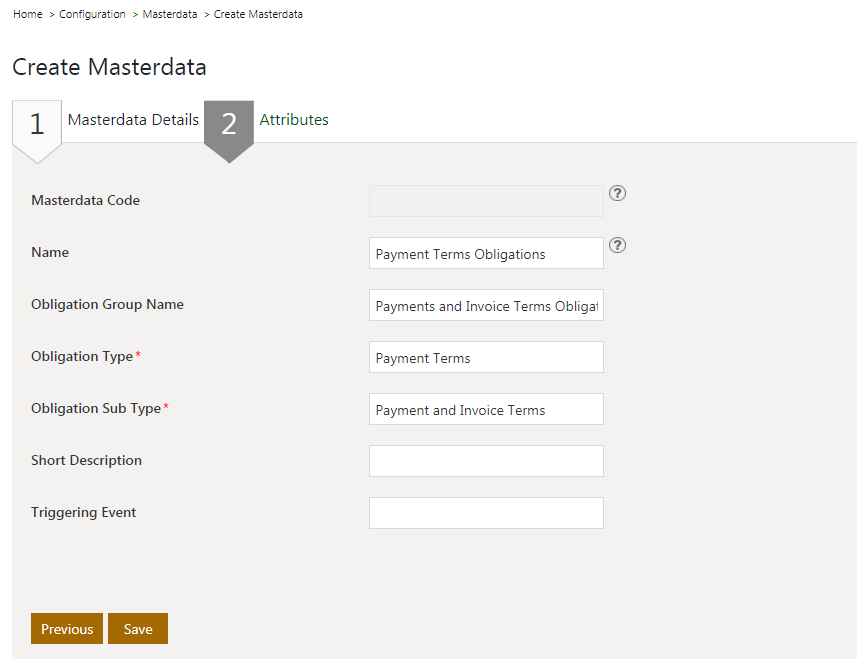Click the help icon next to Name field
The width and height of the screenshot is (857, 659).
point(617,245)
